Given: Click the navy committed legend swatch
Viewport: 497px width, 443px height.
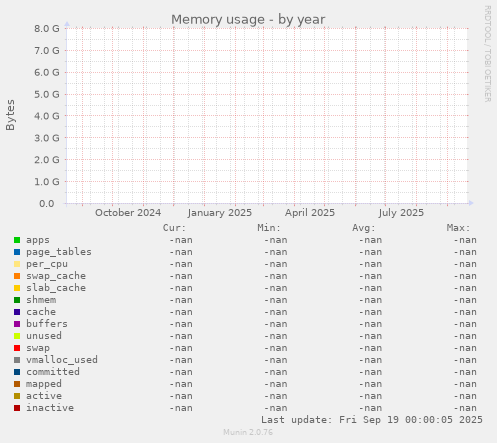Looking at the screenshot, I should pyautogui.click(x=17, y=372).
